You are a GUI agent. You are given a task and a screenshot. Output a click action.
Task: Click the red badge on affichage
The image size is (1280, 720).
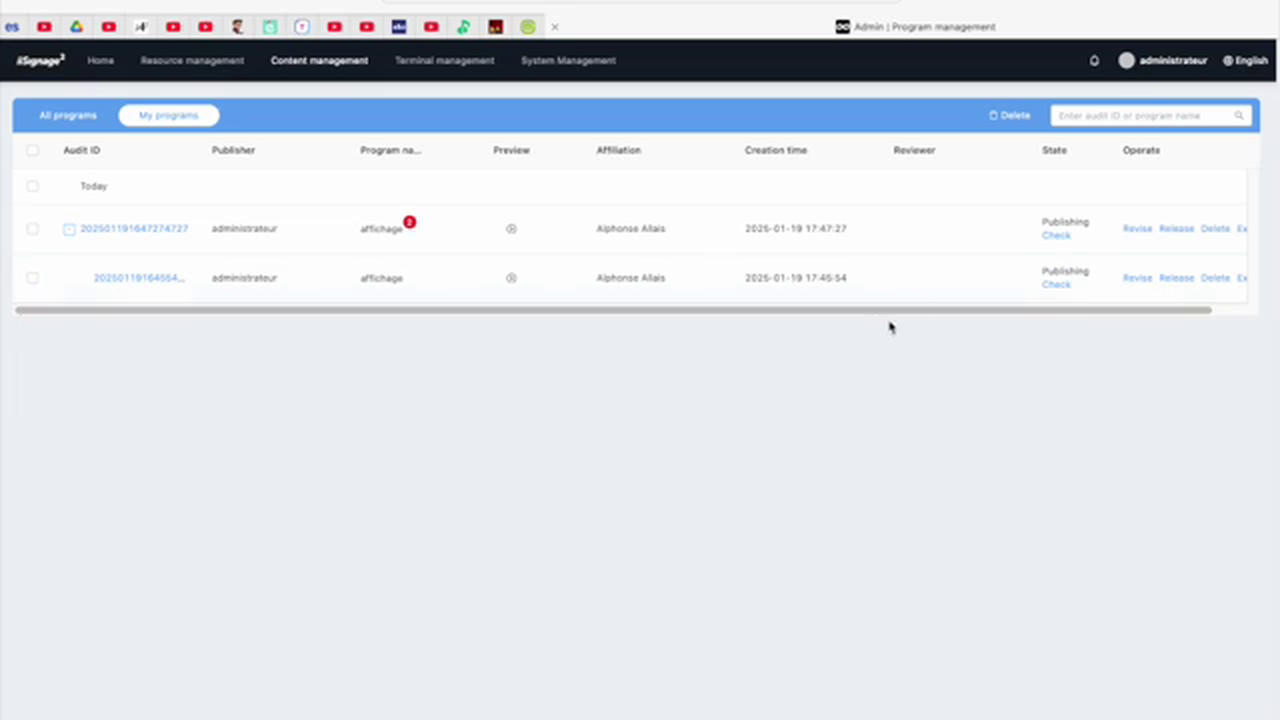point(409,222)
